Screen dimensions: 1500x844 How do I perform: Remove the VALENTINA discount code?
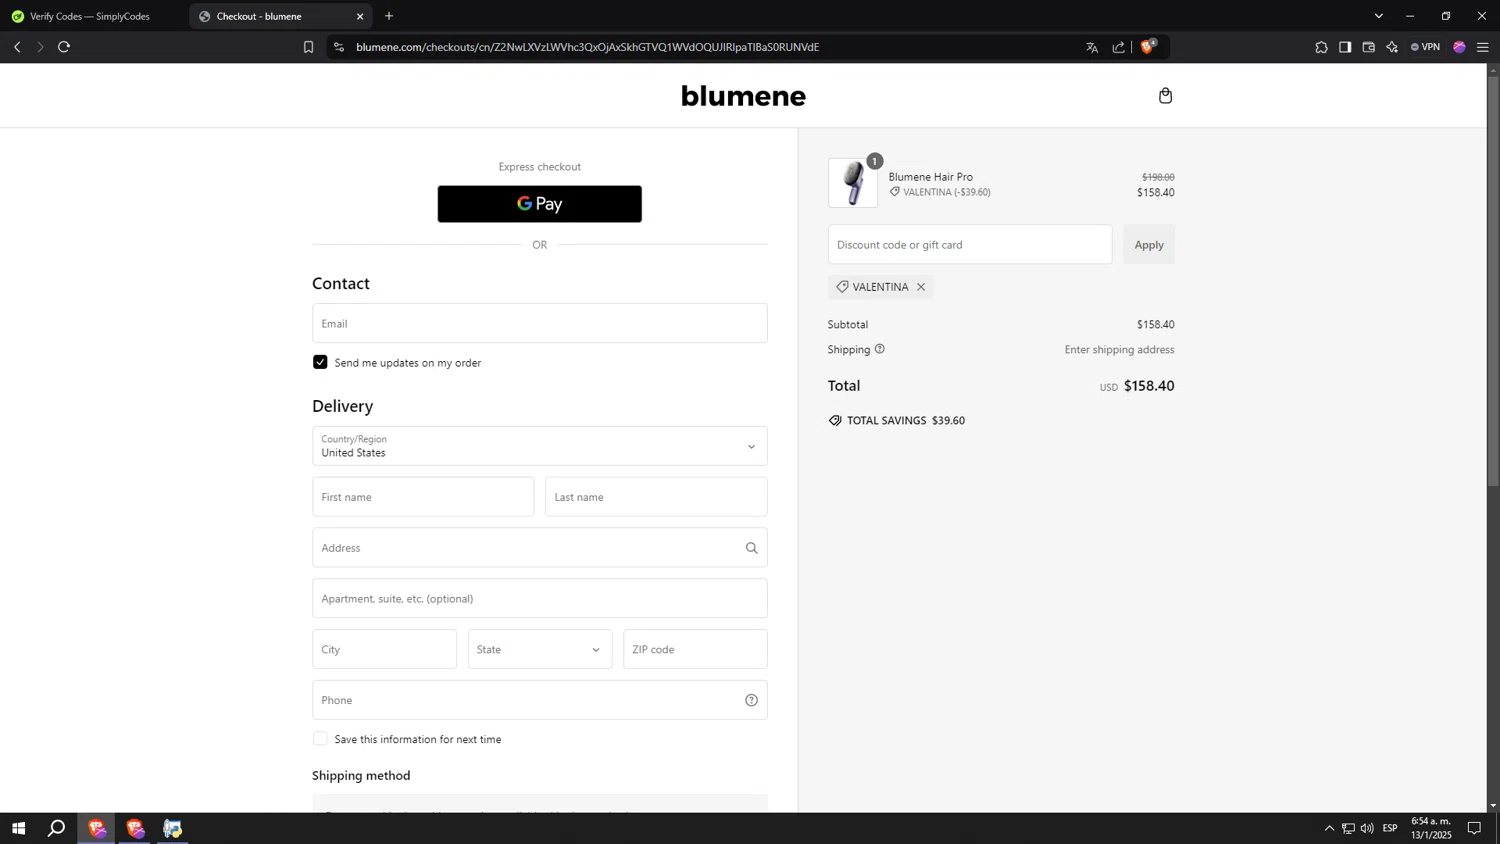pyautogui.click(x=921, y=287)
